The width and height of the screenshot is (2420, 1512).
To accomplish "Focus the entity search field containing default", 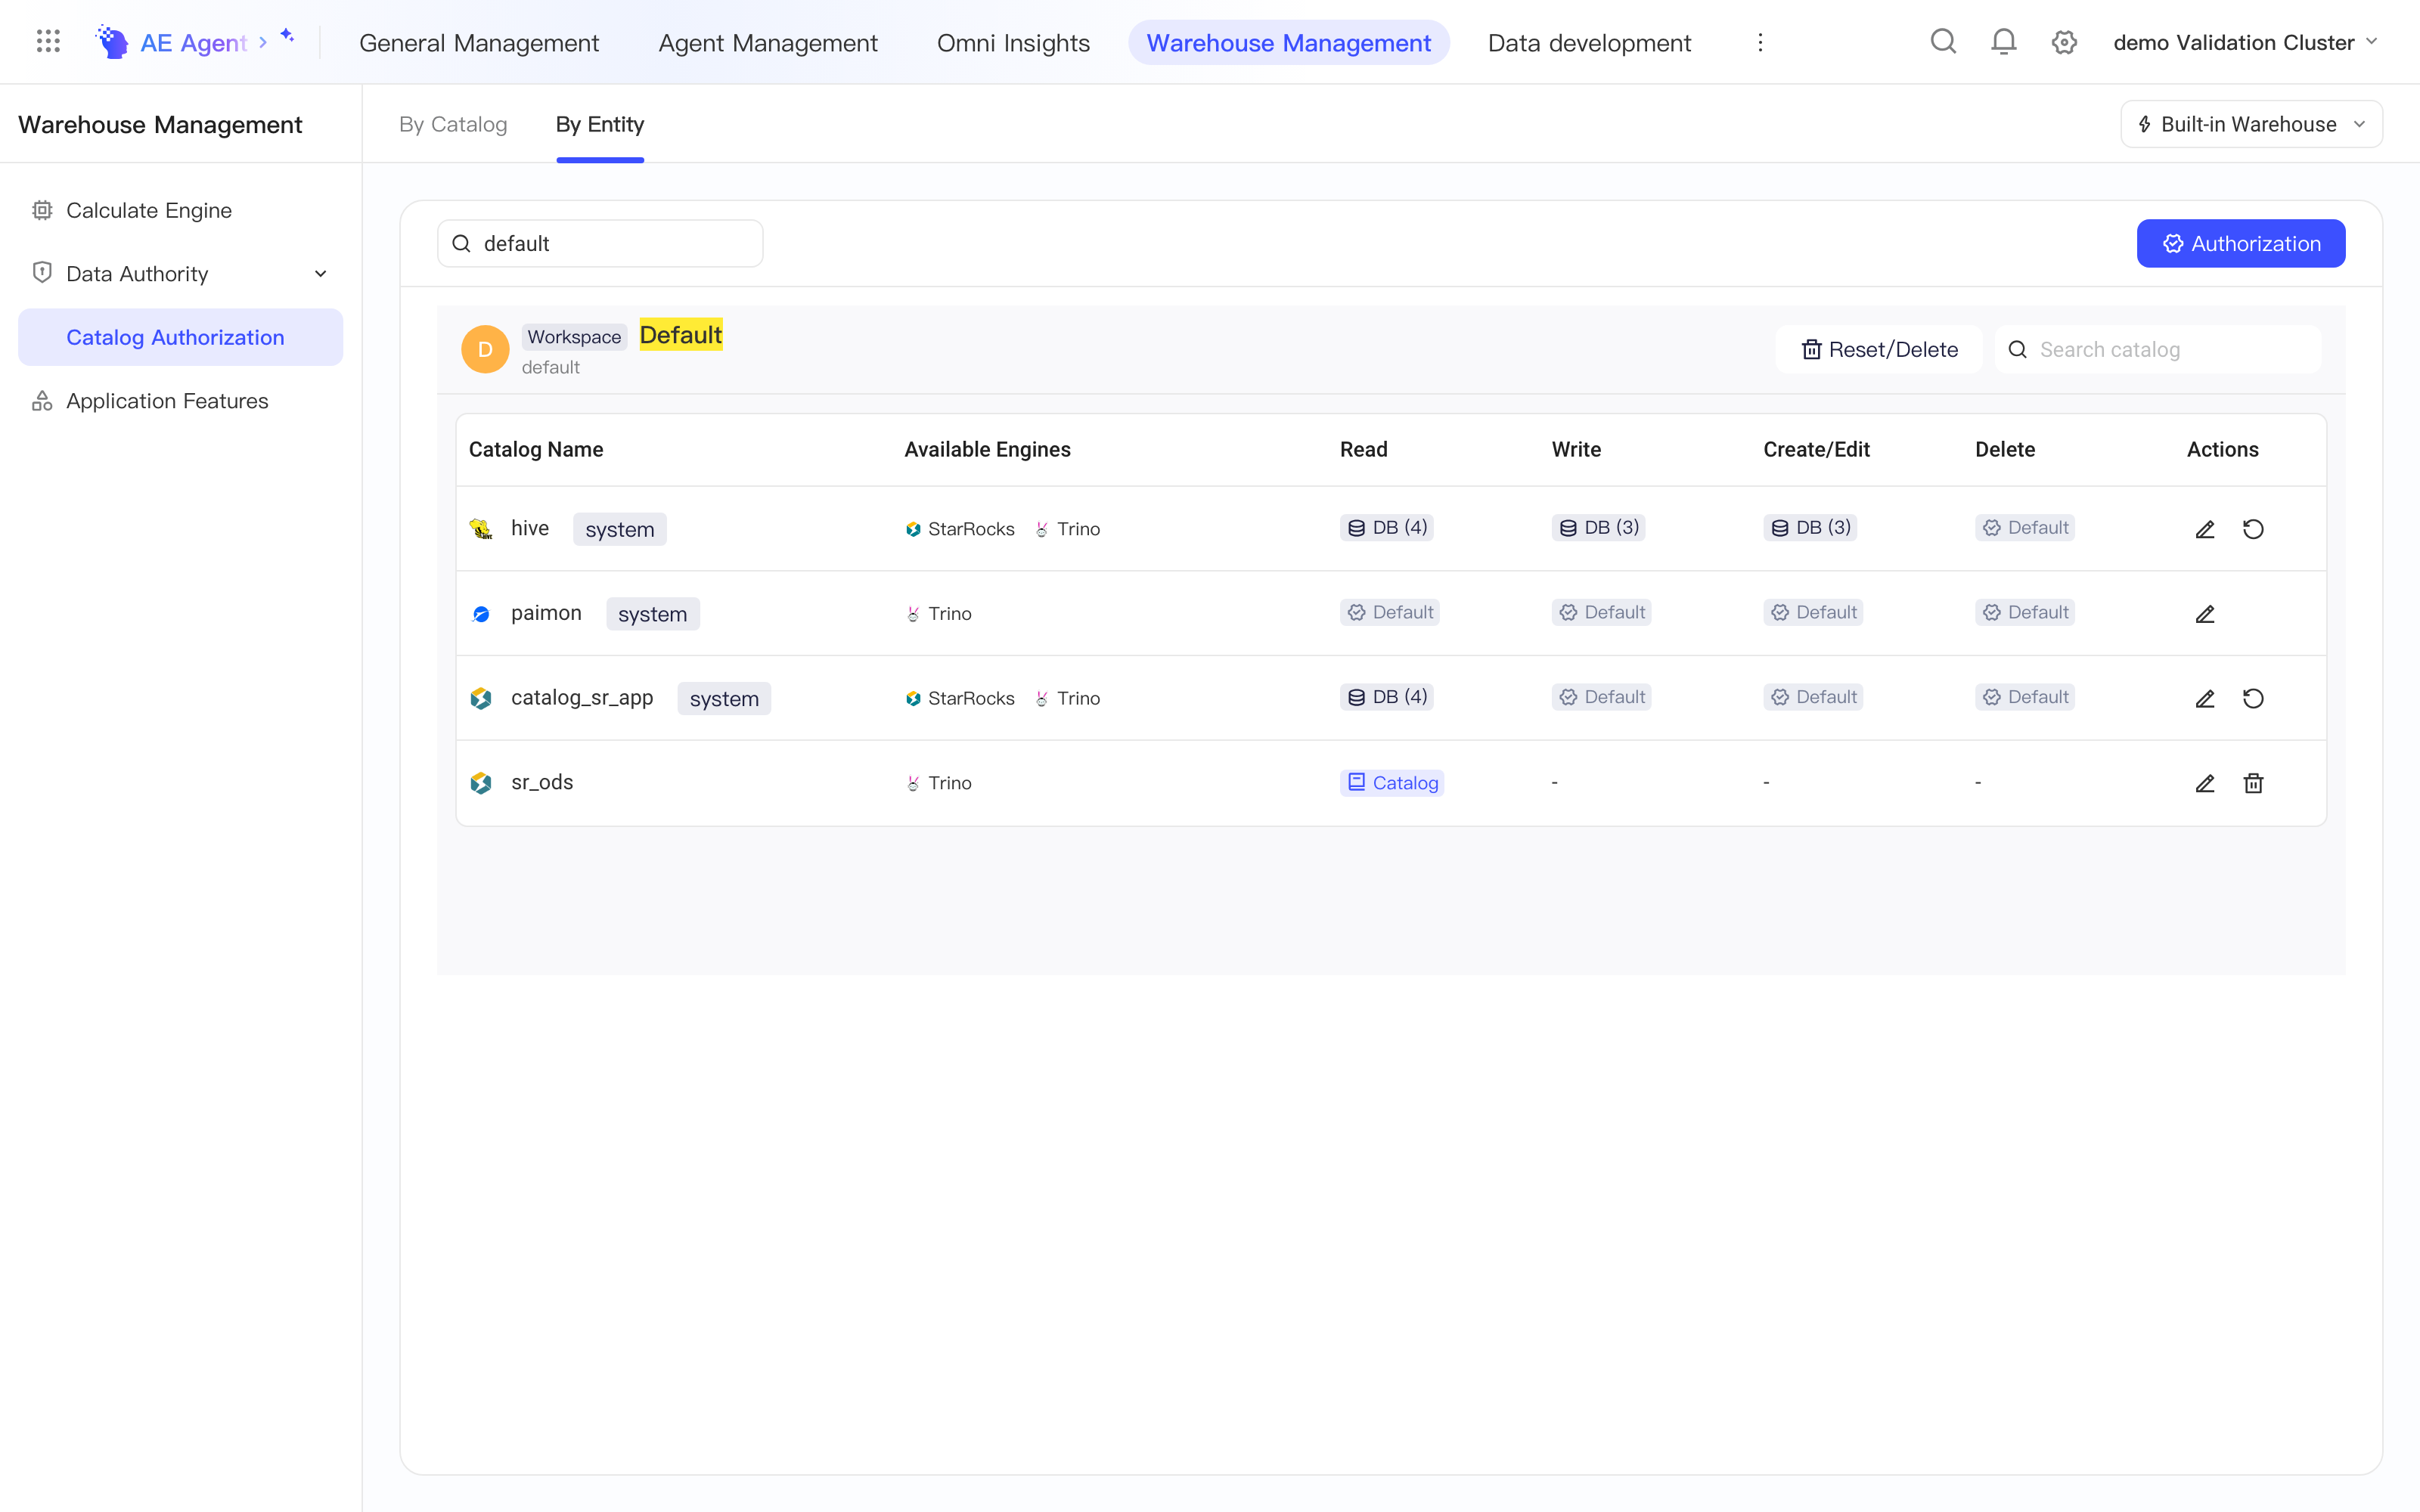I will coord(600,243).
